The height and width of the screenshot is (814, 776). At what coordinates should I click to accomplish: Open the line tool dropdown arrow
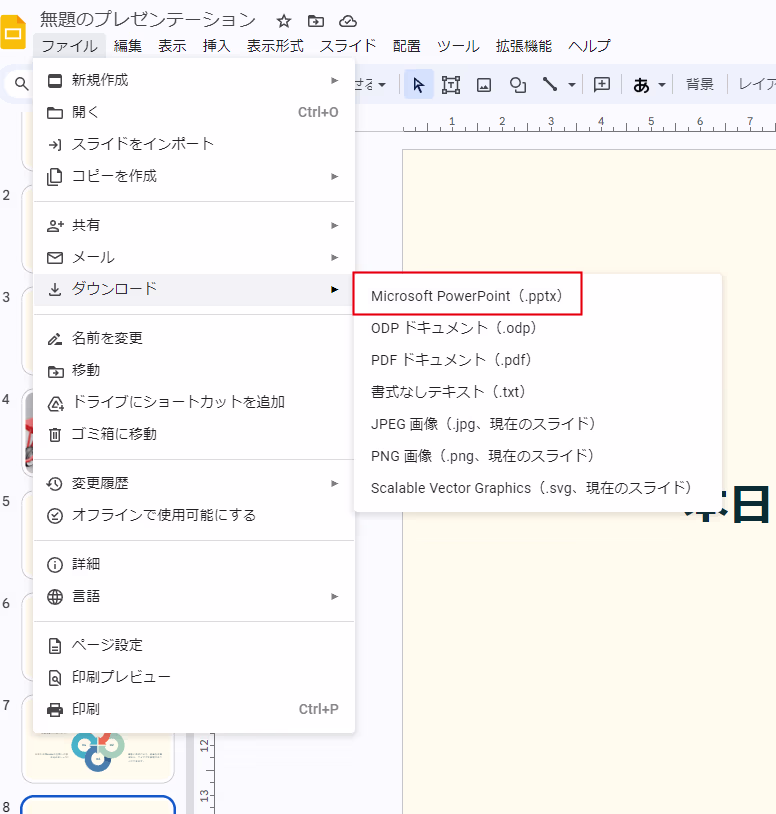(x=571, y=85)
